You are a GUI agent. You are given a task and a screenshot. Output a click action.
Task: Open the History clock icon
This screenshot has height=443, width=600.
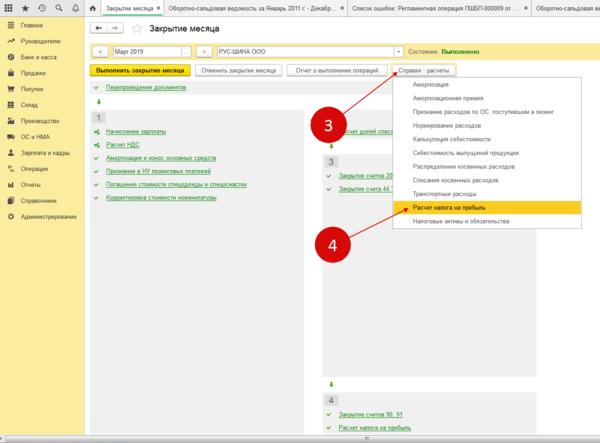[x=41, y=8]
